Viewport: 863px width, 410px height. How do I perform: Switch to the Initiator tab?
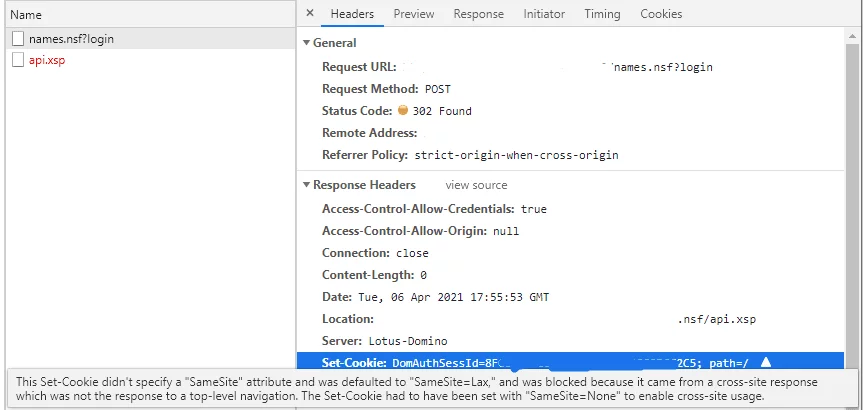(x=543, y=14)
